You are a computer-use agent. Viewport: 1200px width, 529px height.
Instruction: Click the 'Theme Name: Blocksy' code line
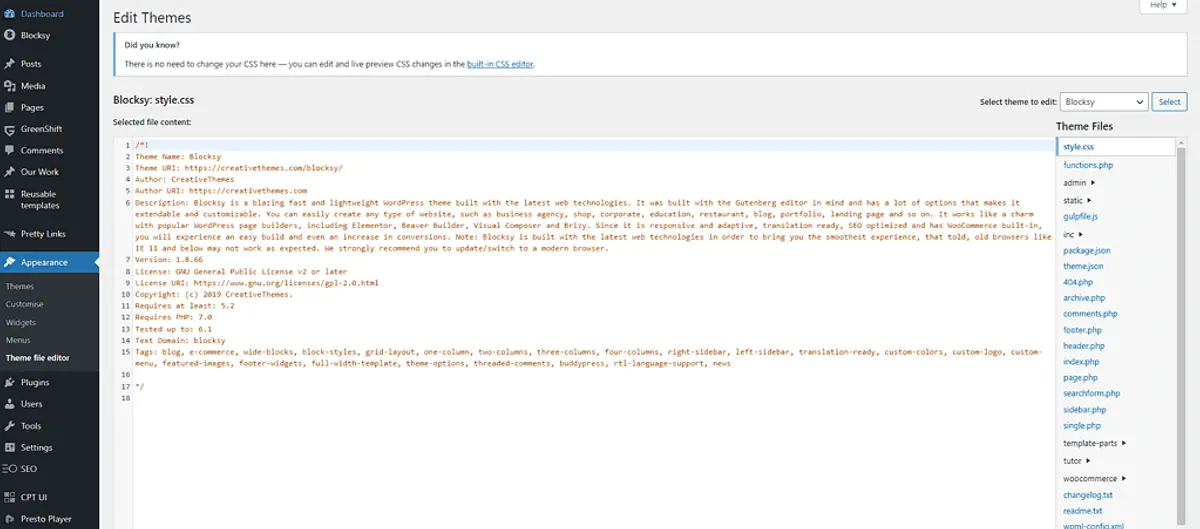point(178,156)
